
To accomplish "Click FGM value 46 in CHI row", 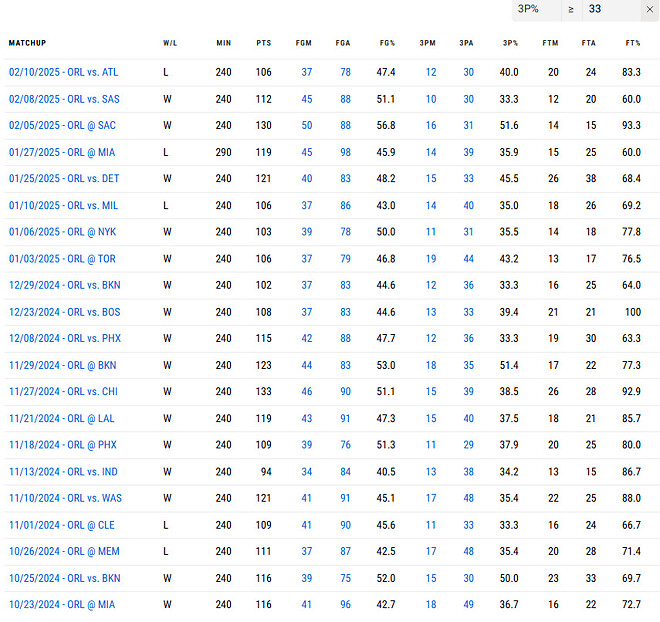I will tap(306, 392).
